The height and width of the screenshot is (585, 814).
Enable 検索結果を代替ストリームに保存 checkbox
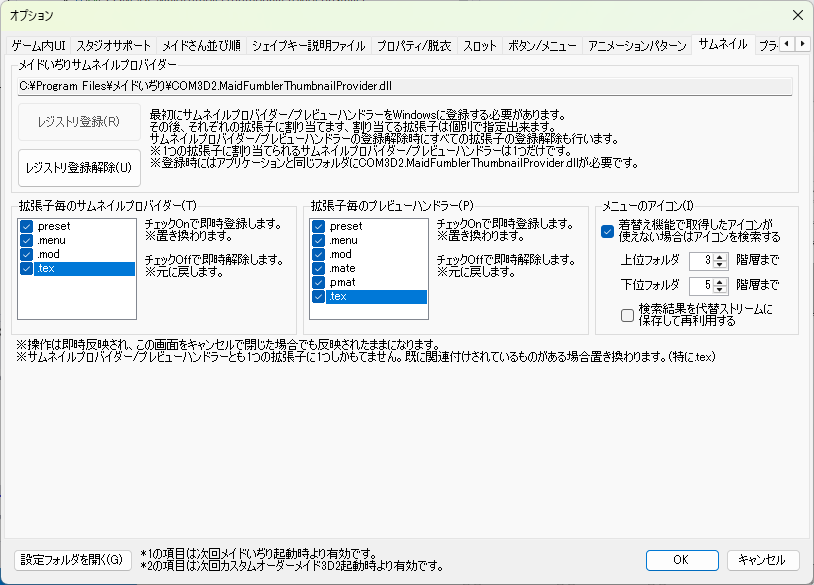(x=627, y=315)
